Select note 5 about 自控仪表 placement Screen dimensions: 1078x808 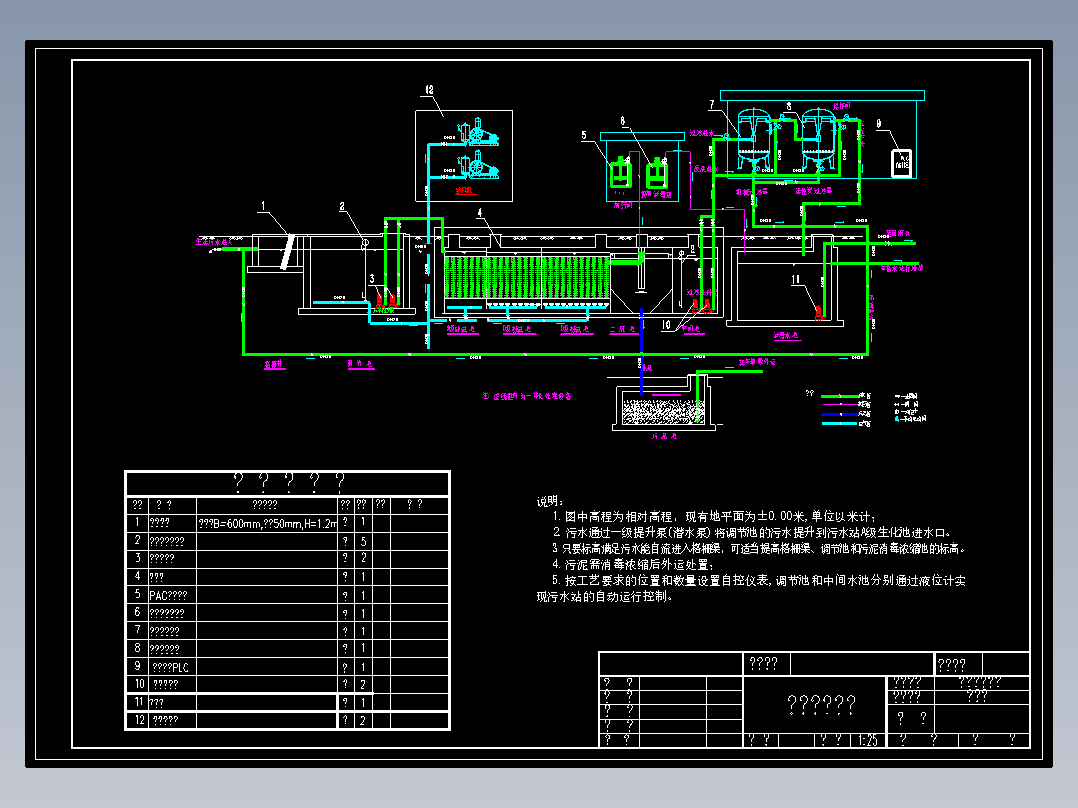[751, 589]
